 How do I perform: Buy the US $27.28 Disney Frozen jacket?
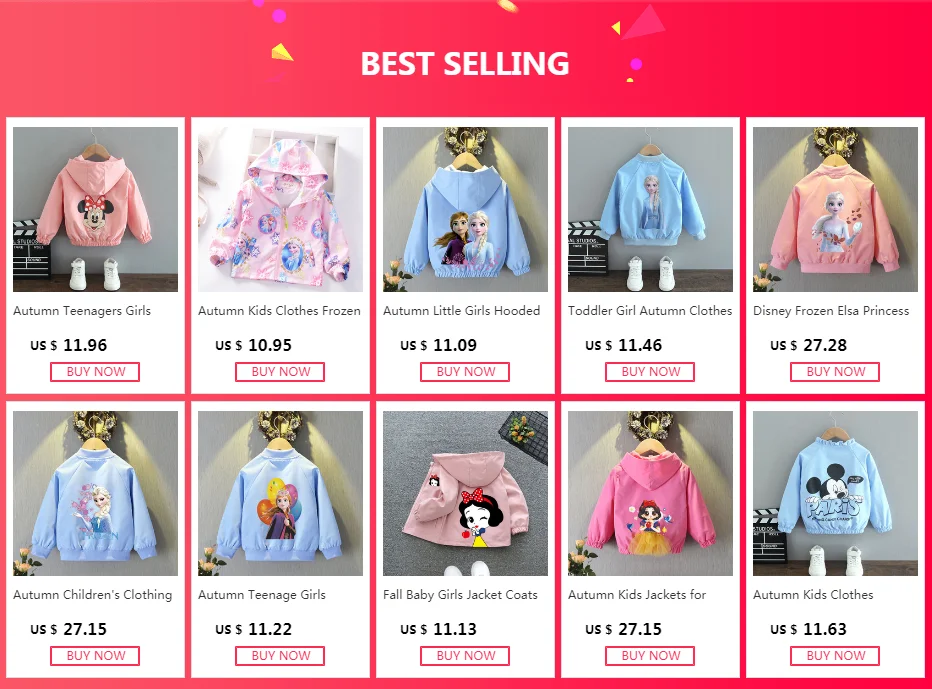point(835,372)
